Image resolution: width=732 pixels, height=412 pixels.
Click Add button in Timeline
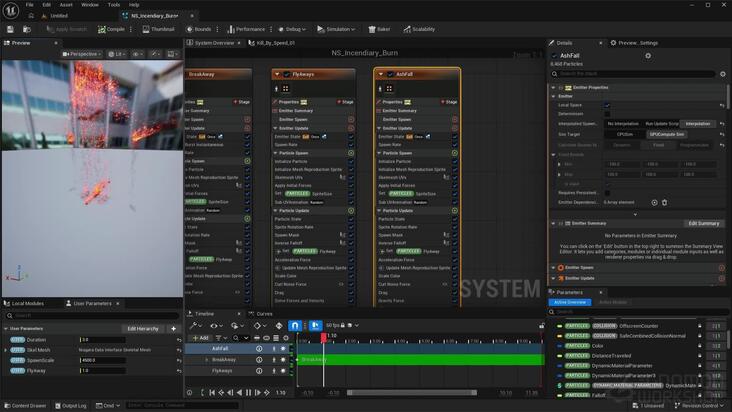201,338
